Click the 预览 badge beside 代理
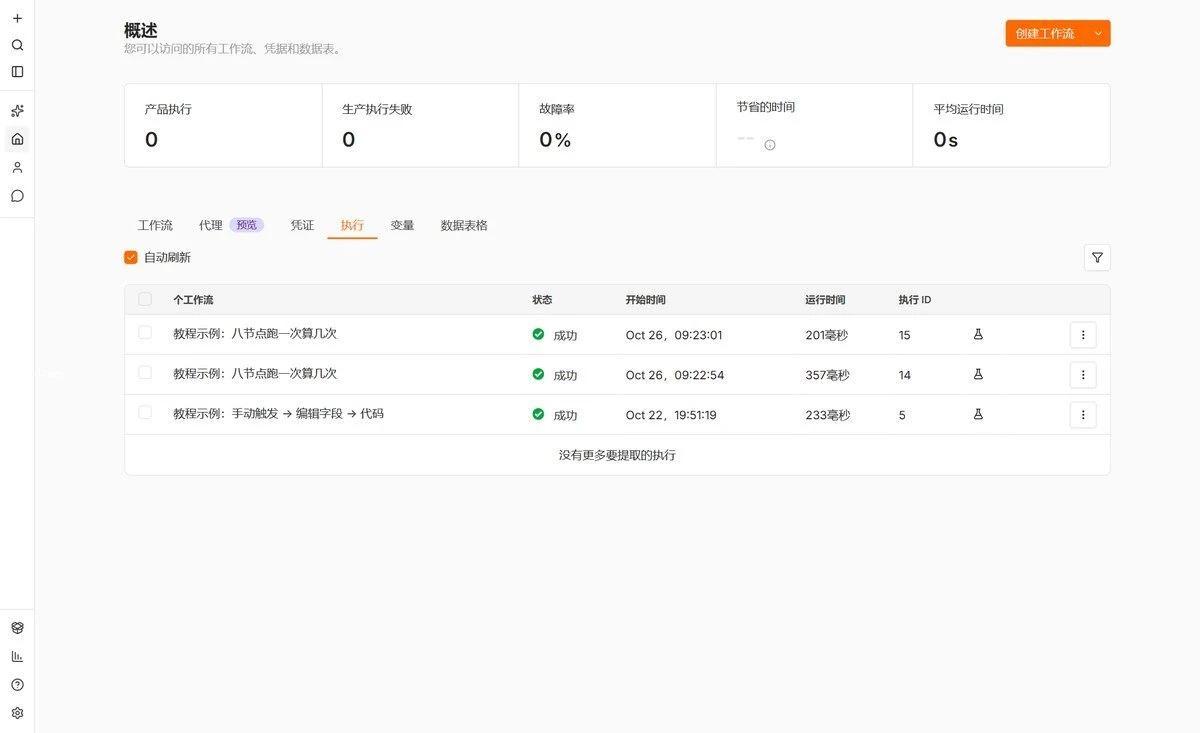This screenshot has width=1200, height=733. (x=247, y=225)
